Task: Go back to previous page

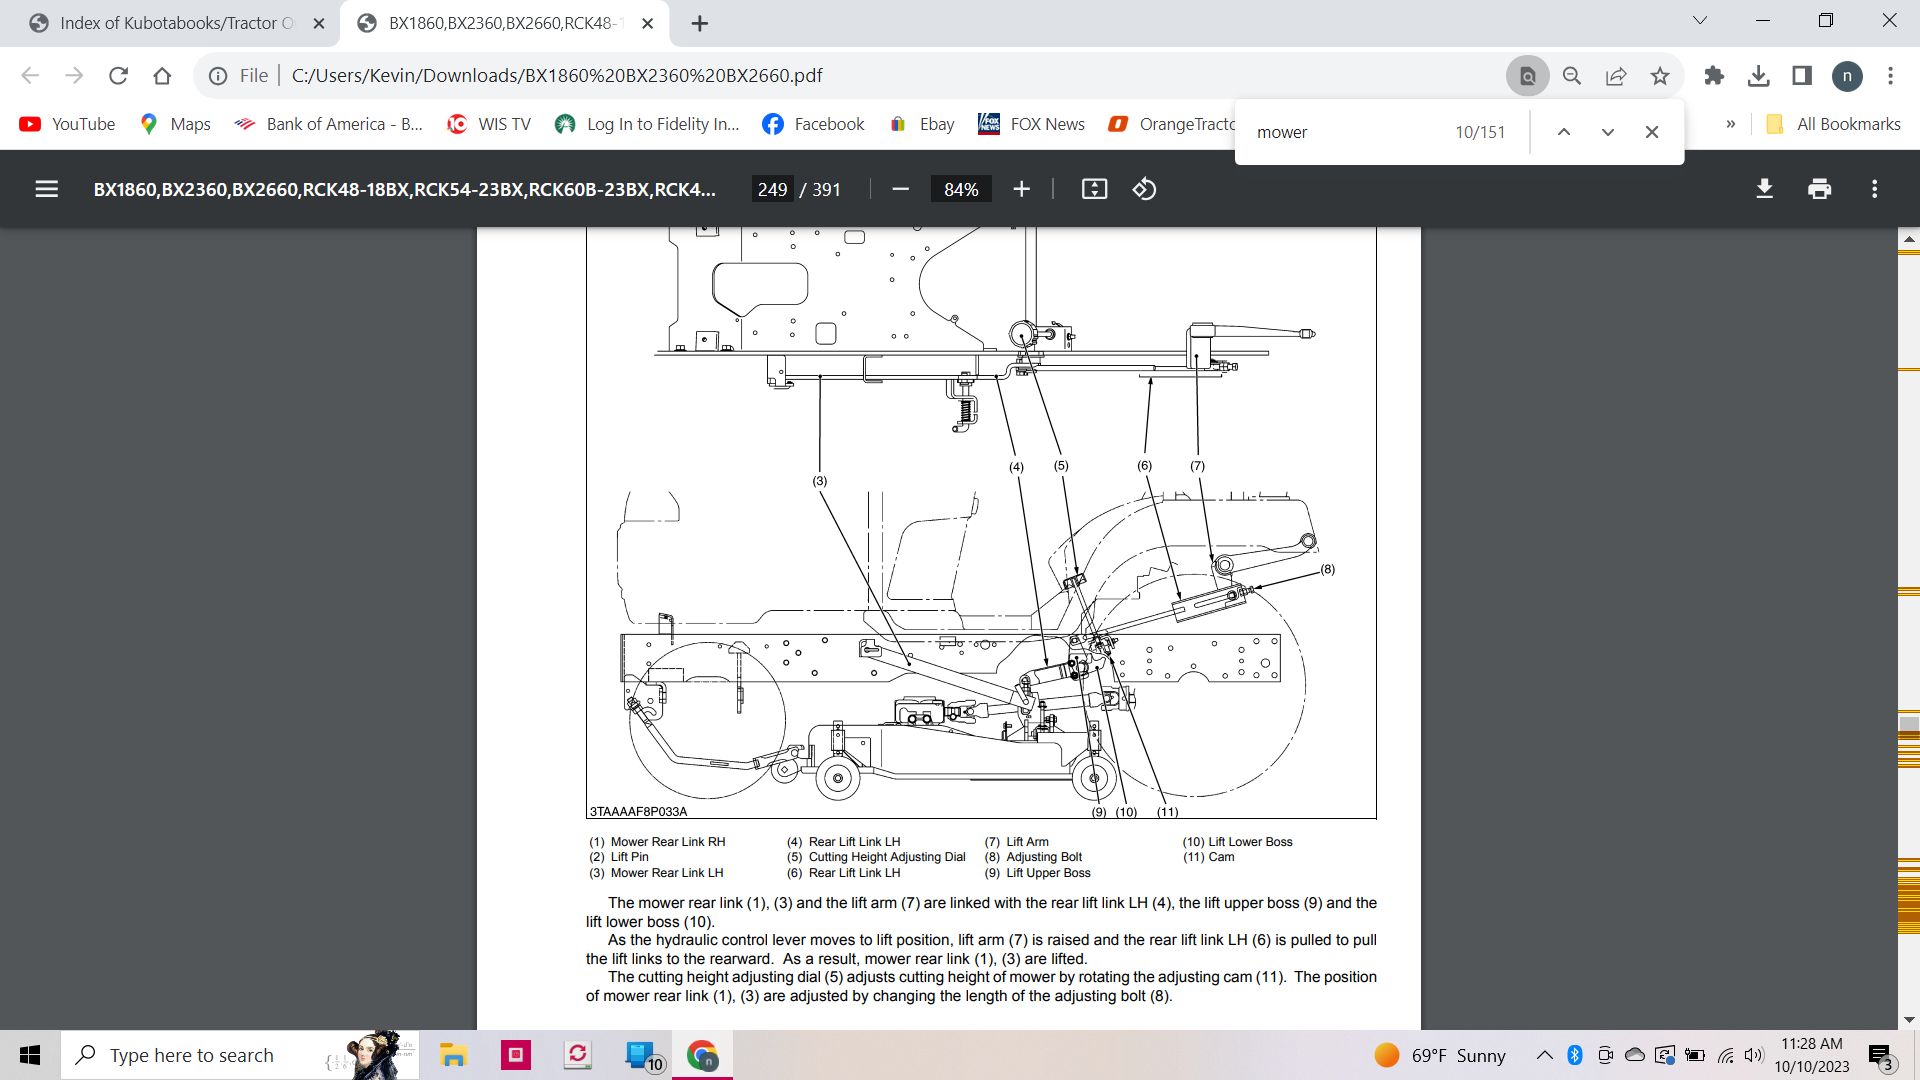Action: 30,75
